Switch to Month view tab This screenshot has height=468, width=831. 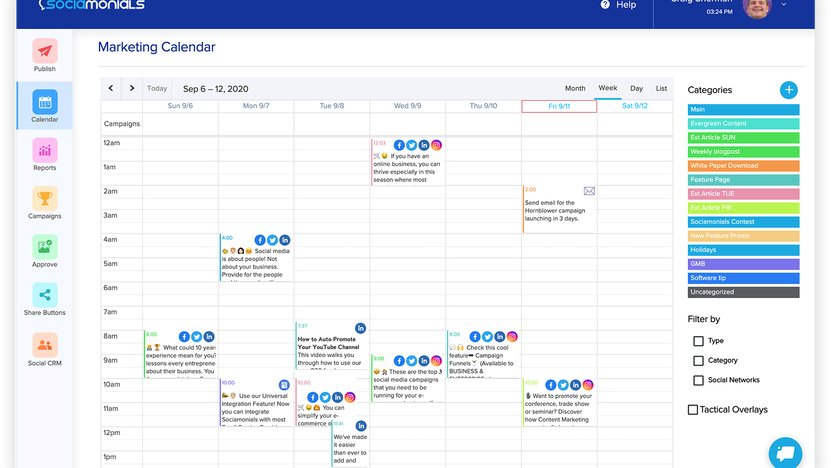click(x=575, y=88)
